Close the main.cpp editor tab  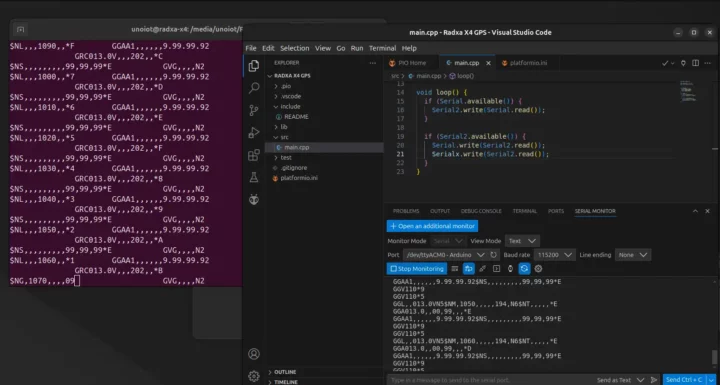(x=488, y=63)
